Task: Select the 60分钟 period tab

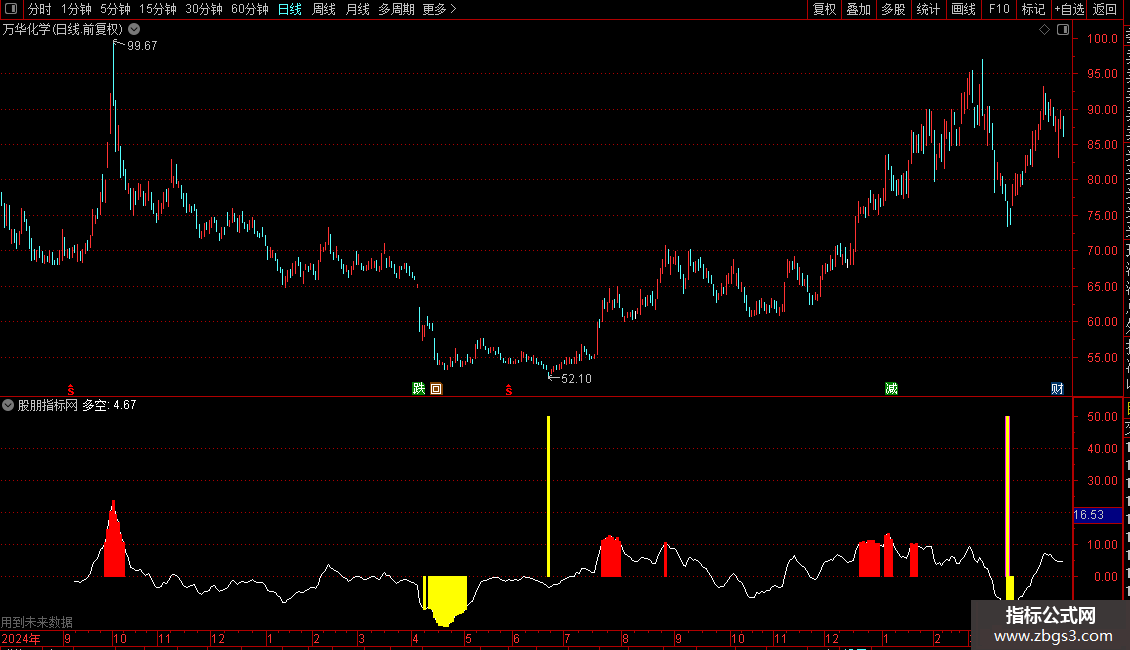Action: [250, 9]
